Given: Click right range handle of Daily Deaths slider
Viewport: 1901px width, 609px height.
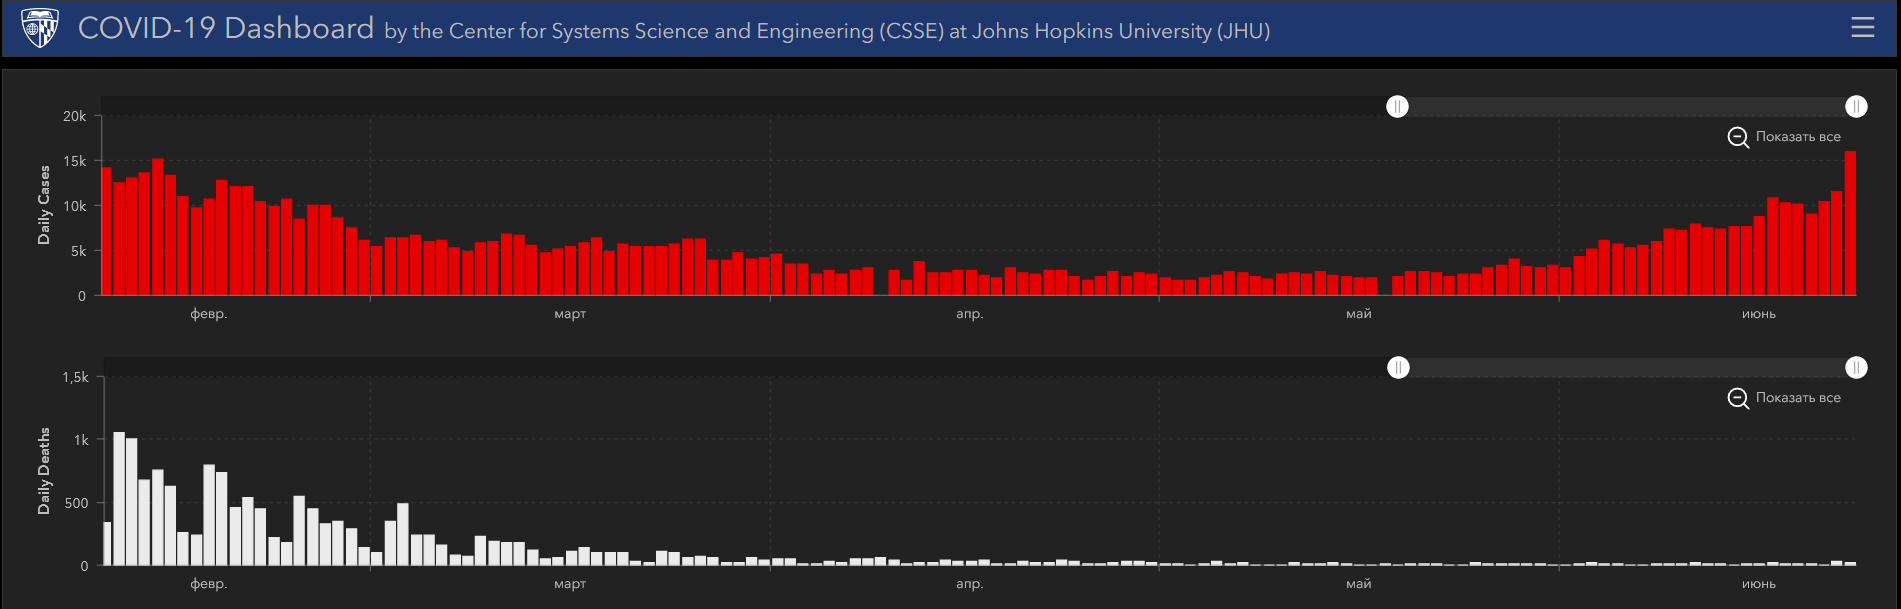Looking at the screenshot, I should 1856,368.
